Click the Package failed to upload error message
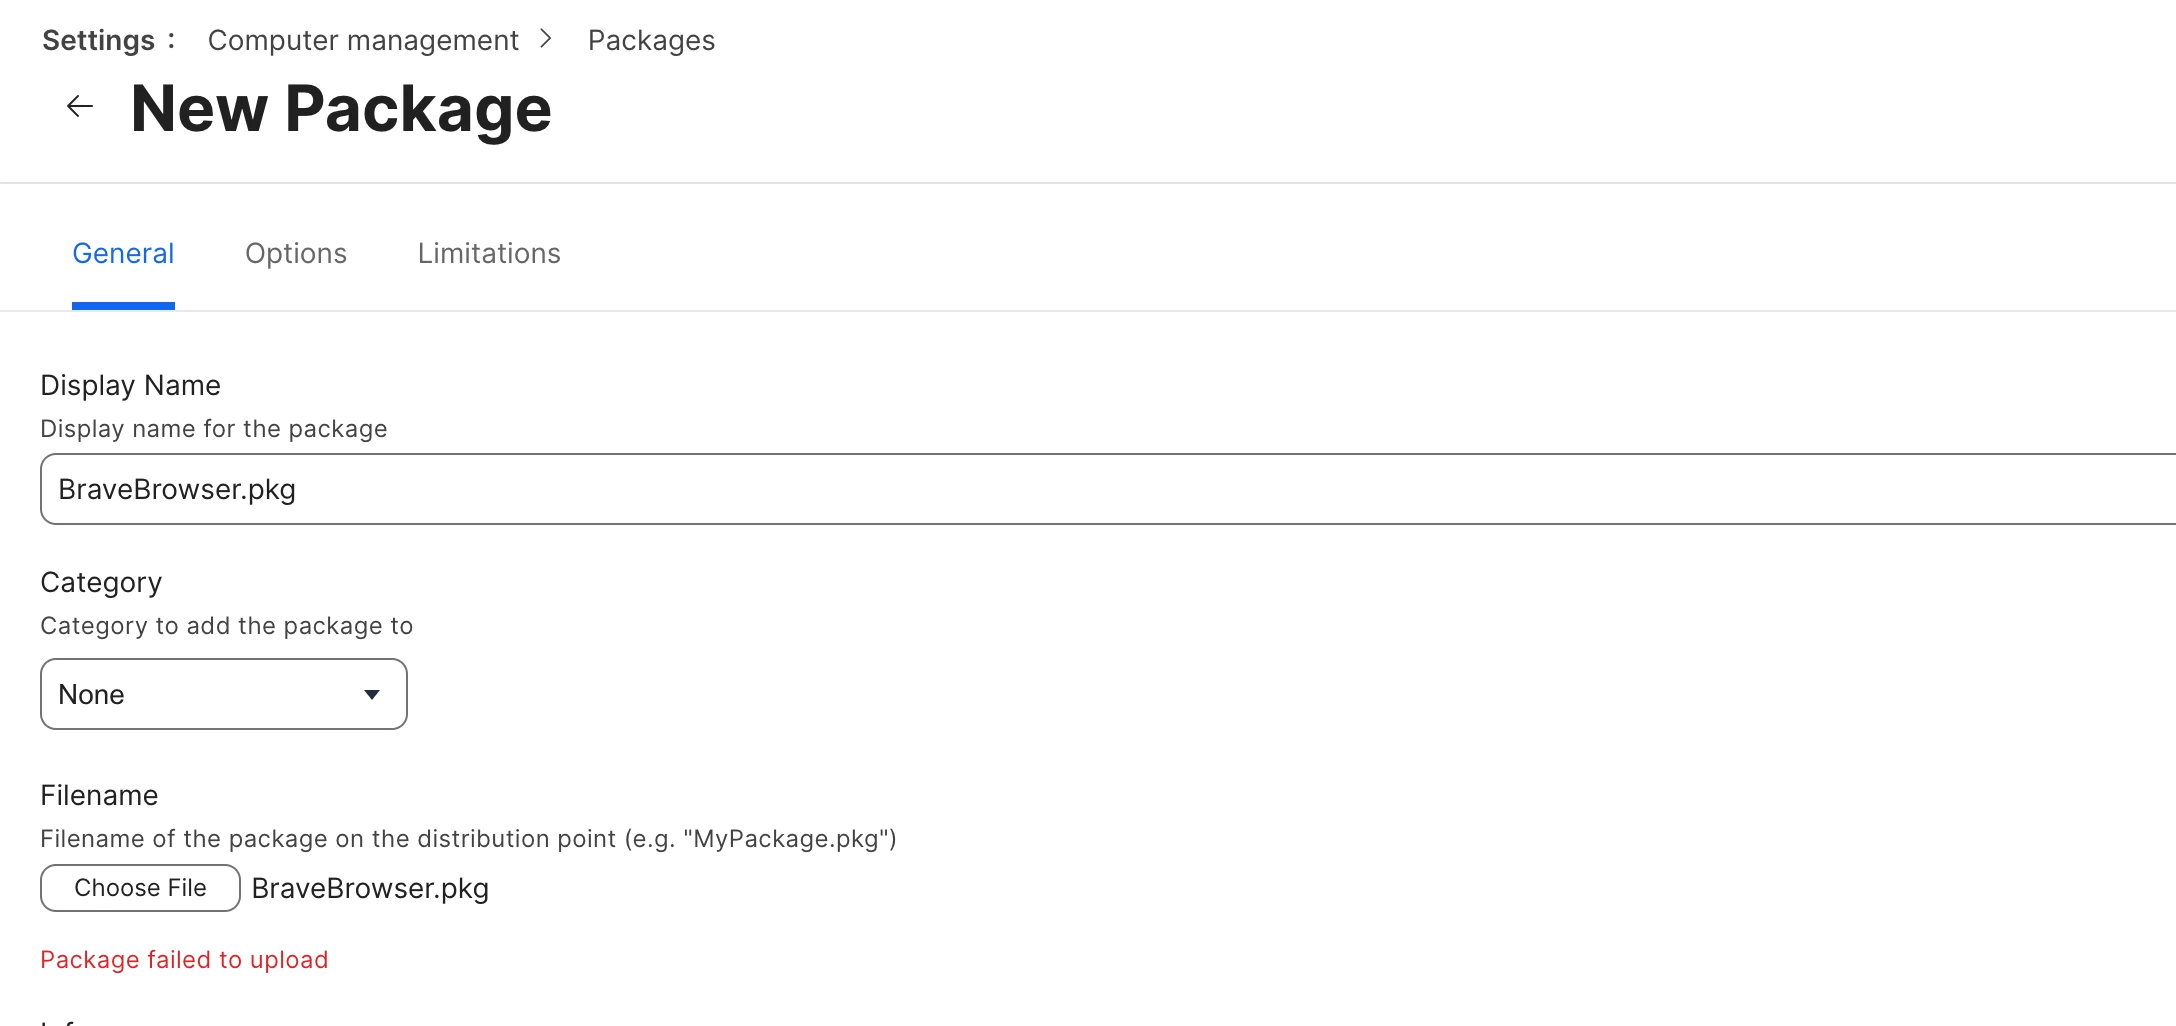 coord(184,959)
